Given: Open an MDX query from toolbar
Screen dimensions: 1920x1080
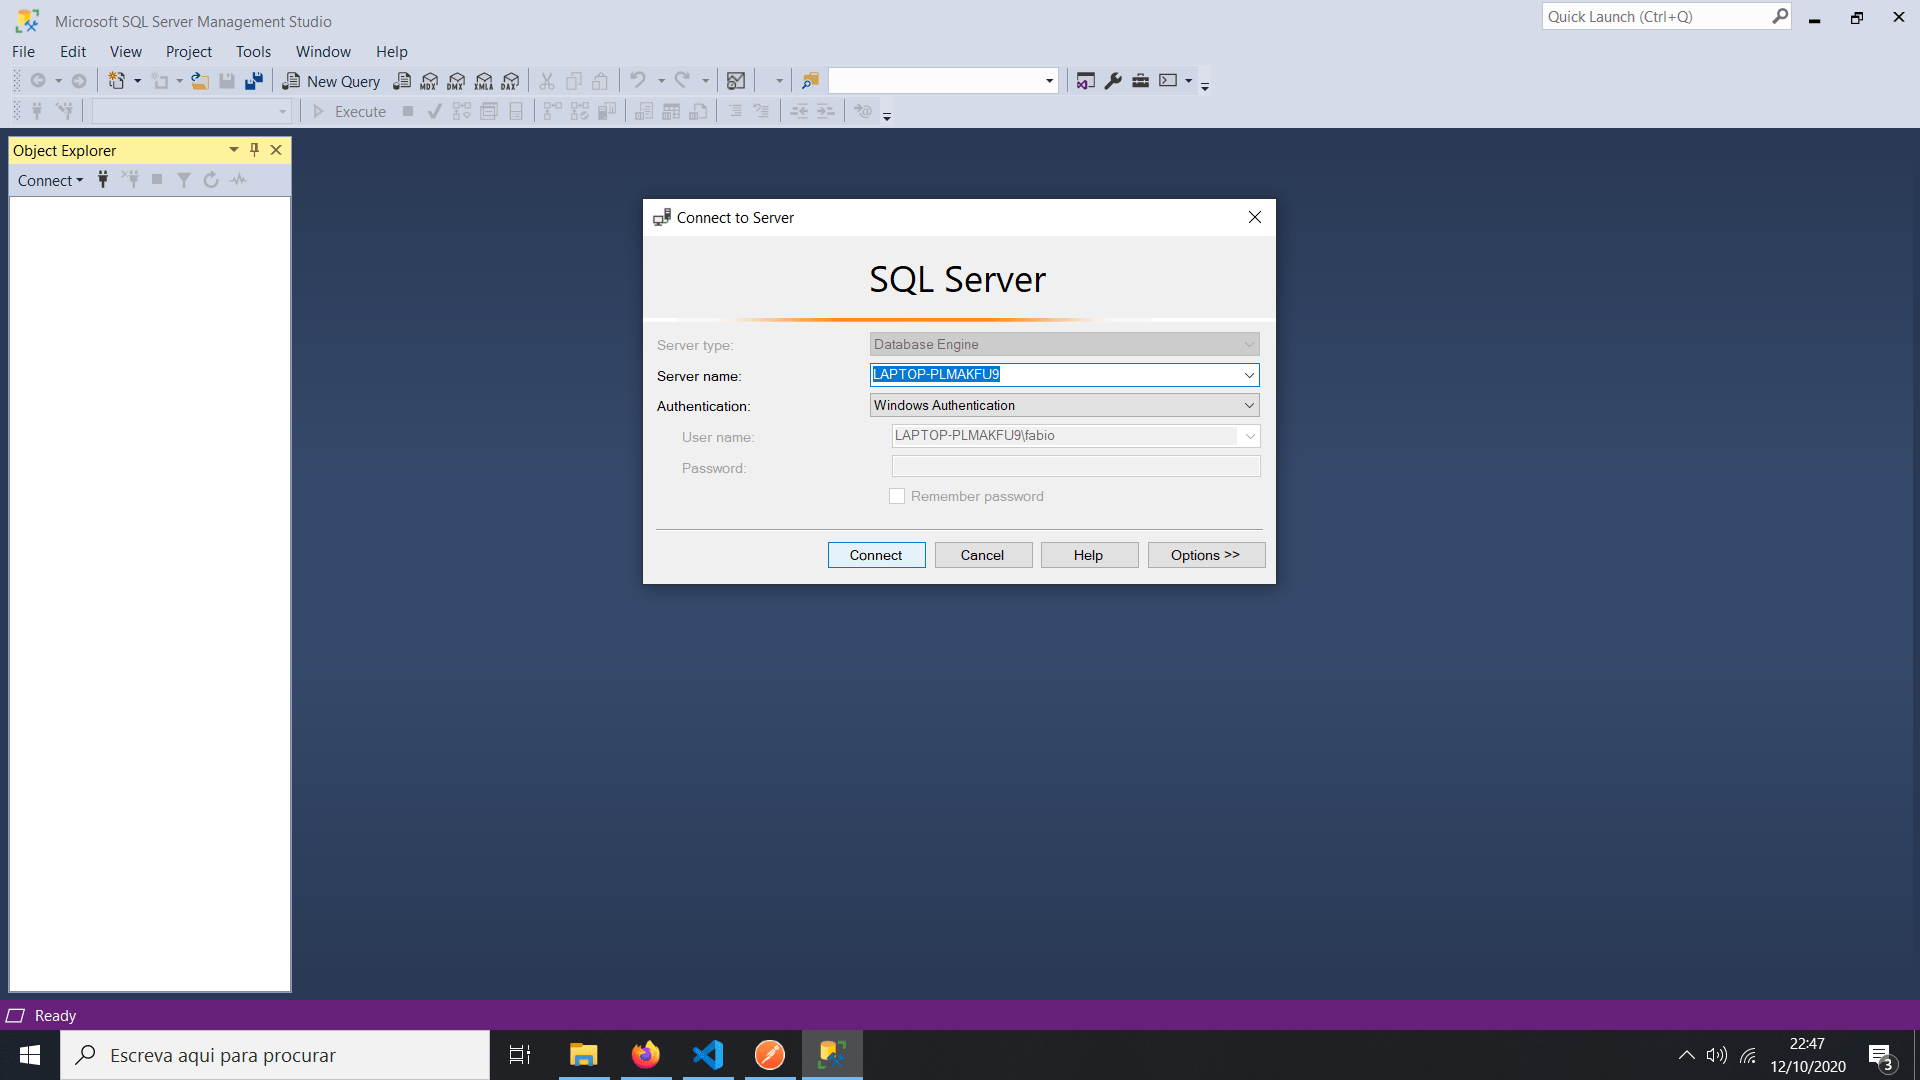Looking at the screenshot, I should pyautogui.click(x=429, y=81).
